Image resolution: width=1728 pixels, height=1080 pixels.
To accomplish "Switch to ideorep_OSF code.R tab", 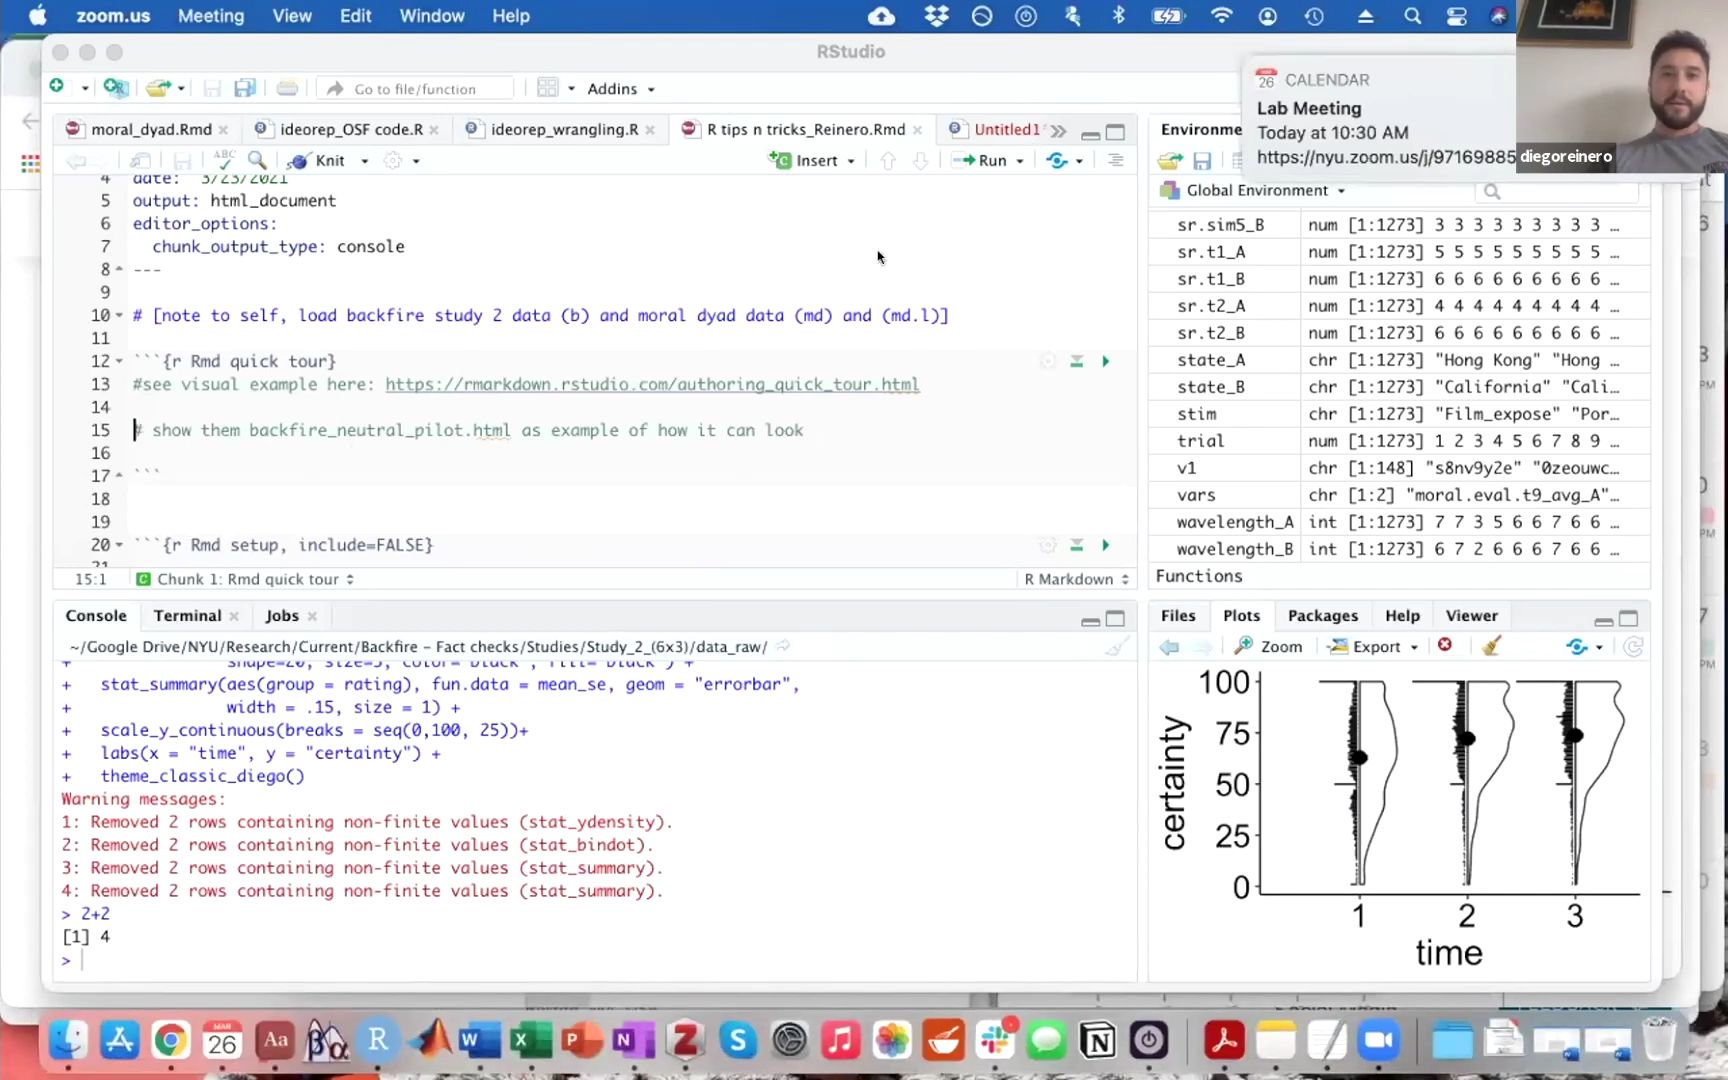I will pos(351,129).
